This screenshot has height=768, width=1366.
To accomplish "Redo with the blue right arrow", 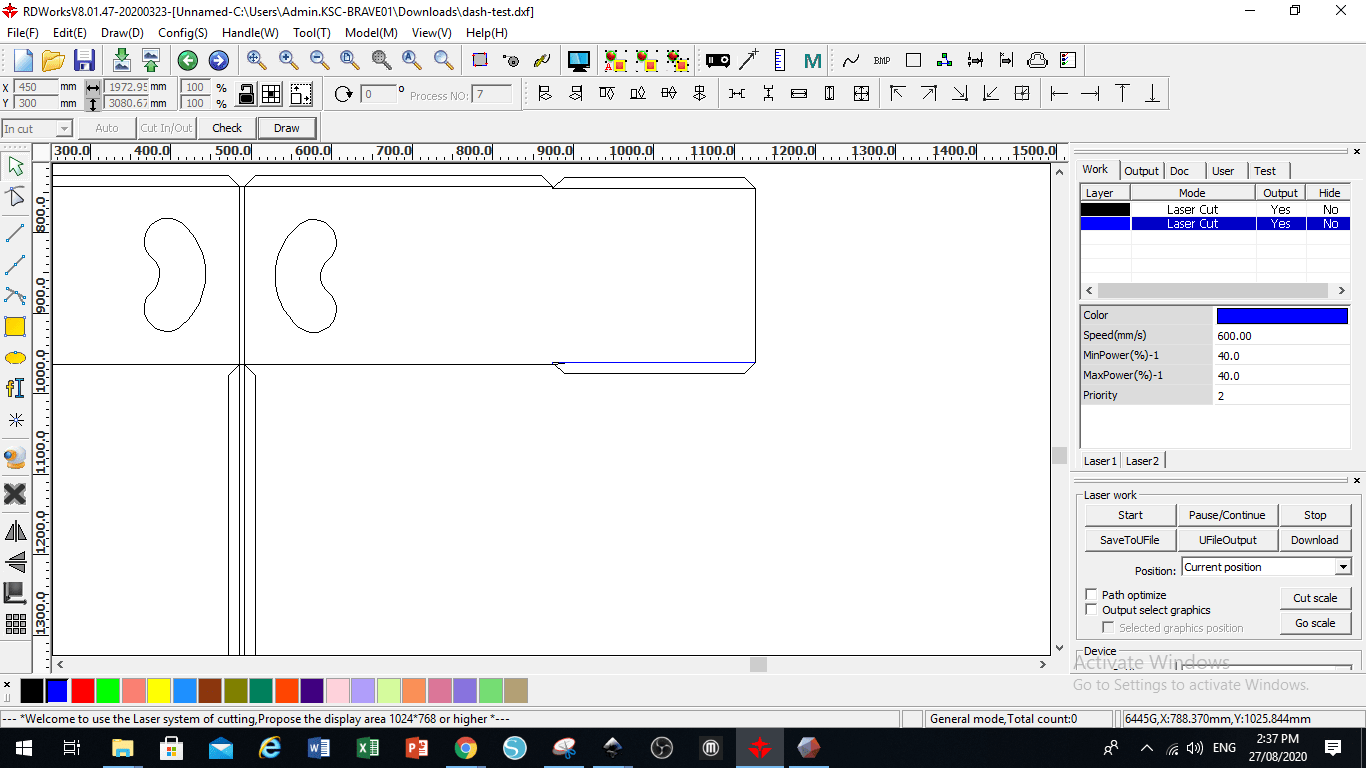I will [218, 61].
